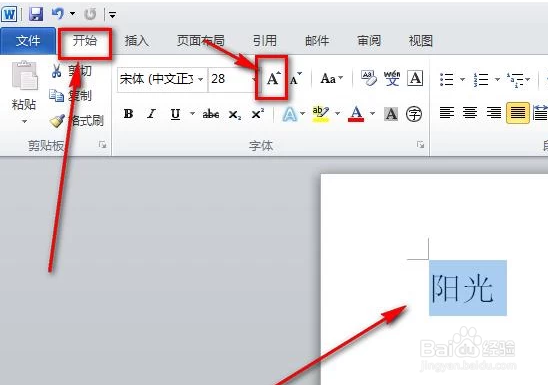Screen dimensions: 548x385
Task: Apply the yellow text highlight color
Action: [x=320, y=114]
